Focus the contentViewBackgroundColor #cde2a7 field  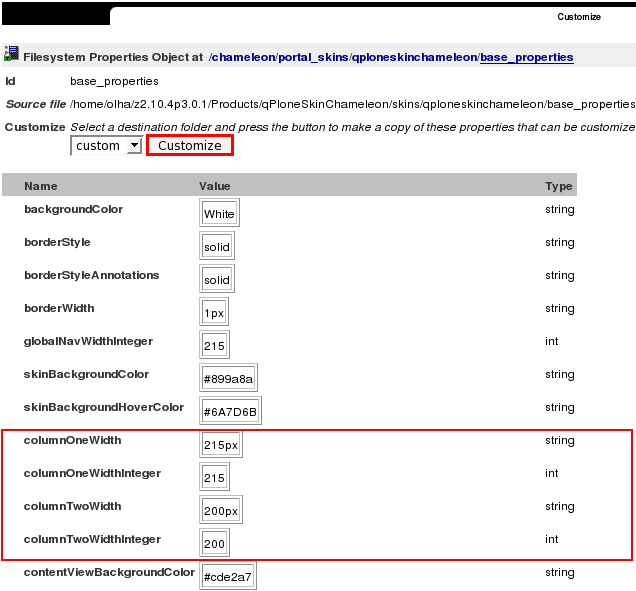[x=228, y=577]
